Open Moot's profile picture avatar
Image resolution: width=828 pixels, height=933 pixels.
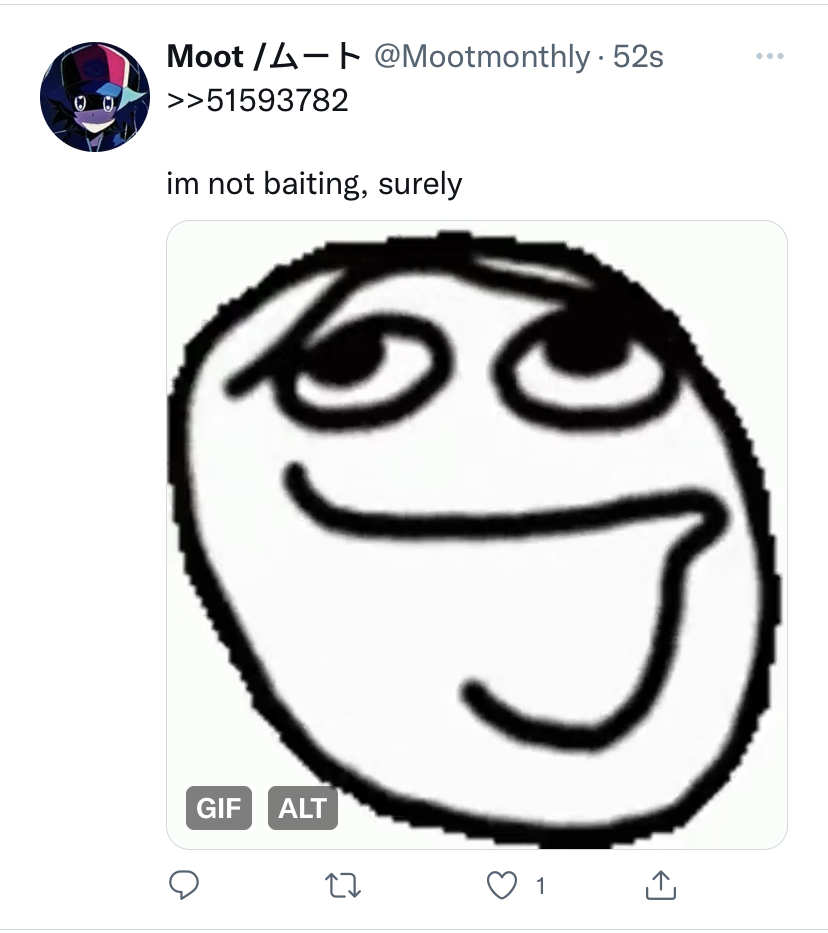95,96
